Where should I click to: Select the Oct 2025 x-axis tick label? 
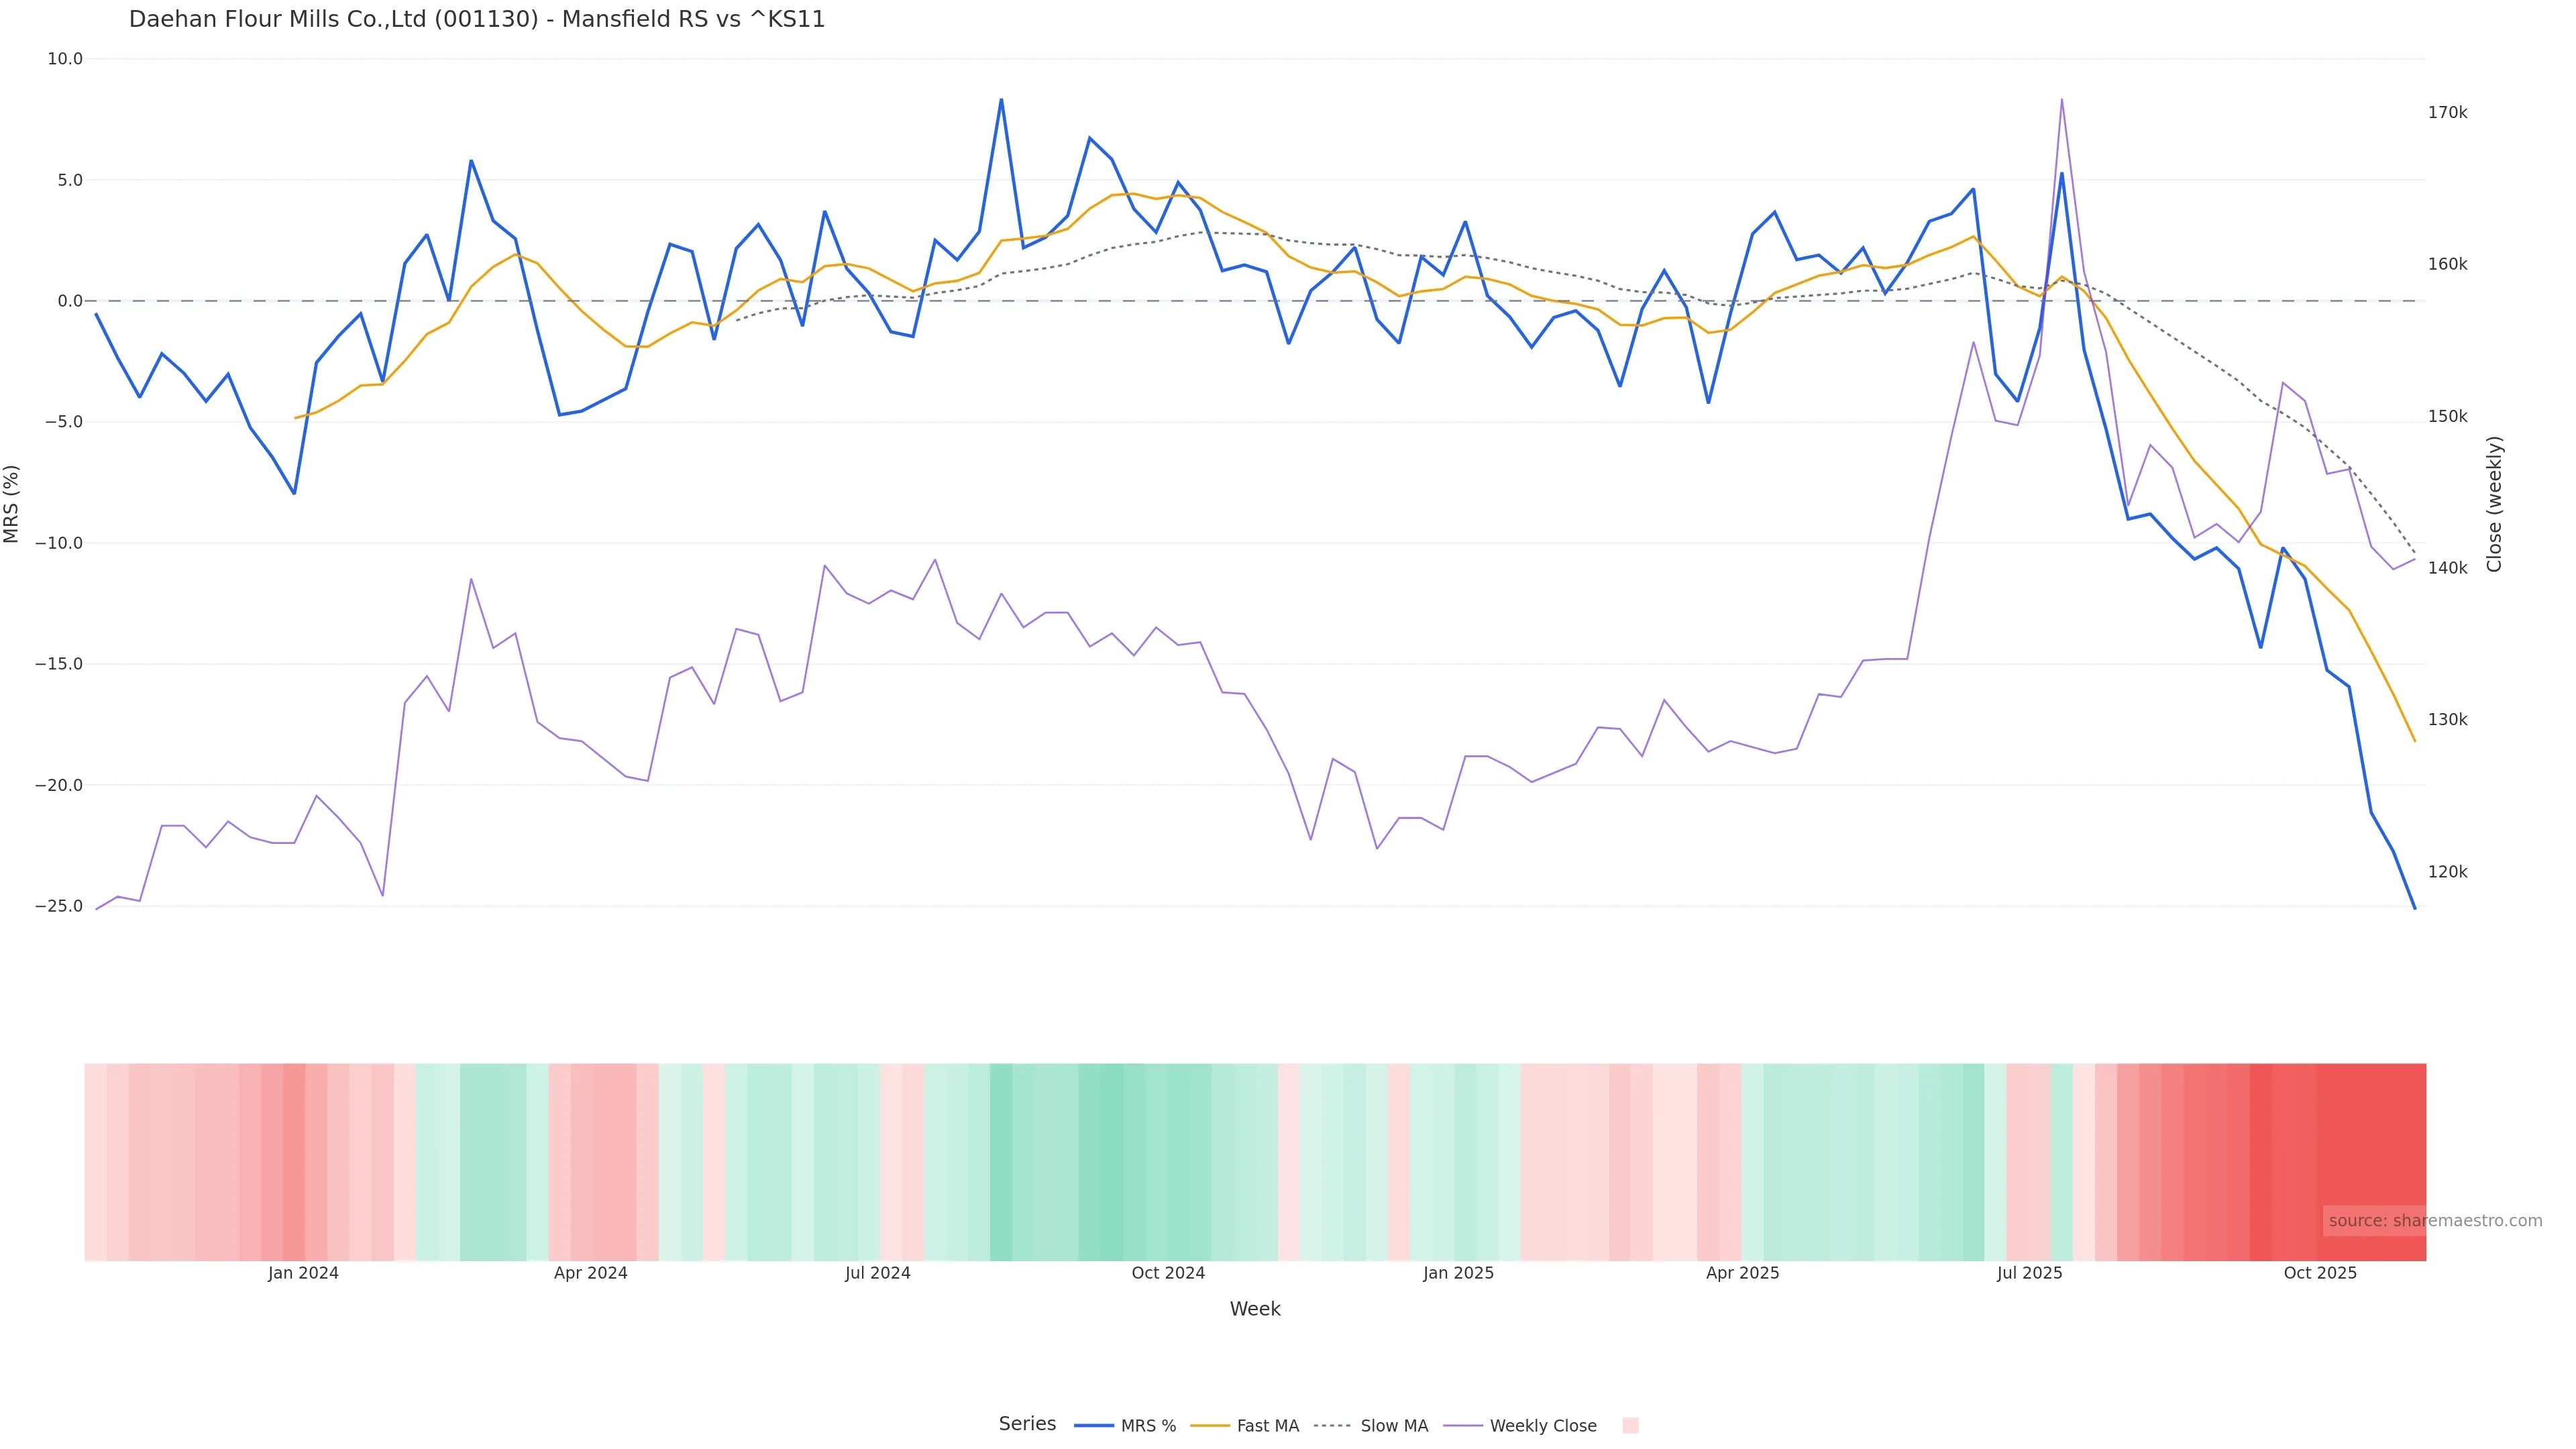2320,1274
